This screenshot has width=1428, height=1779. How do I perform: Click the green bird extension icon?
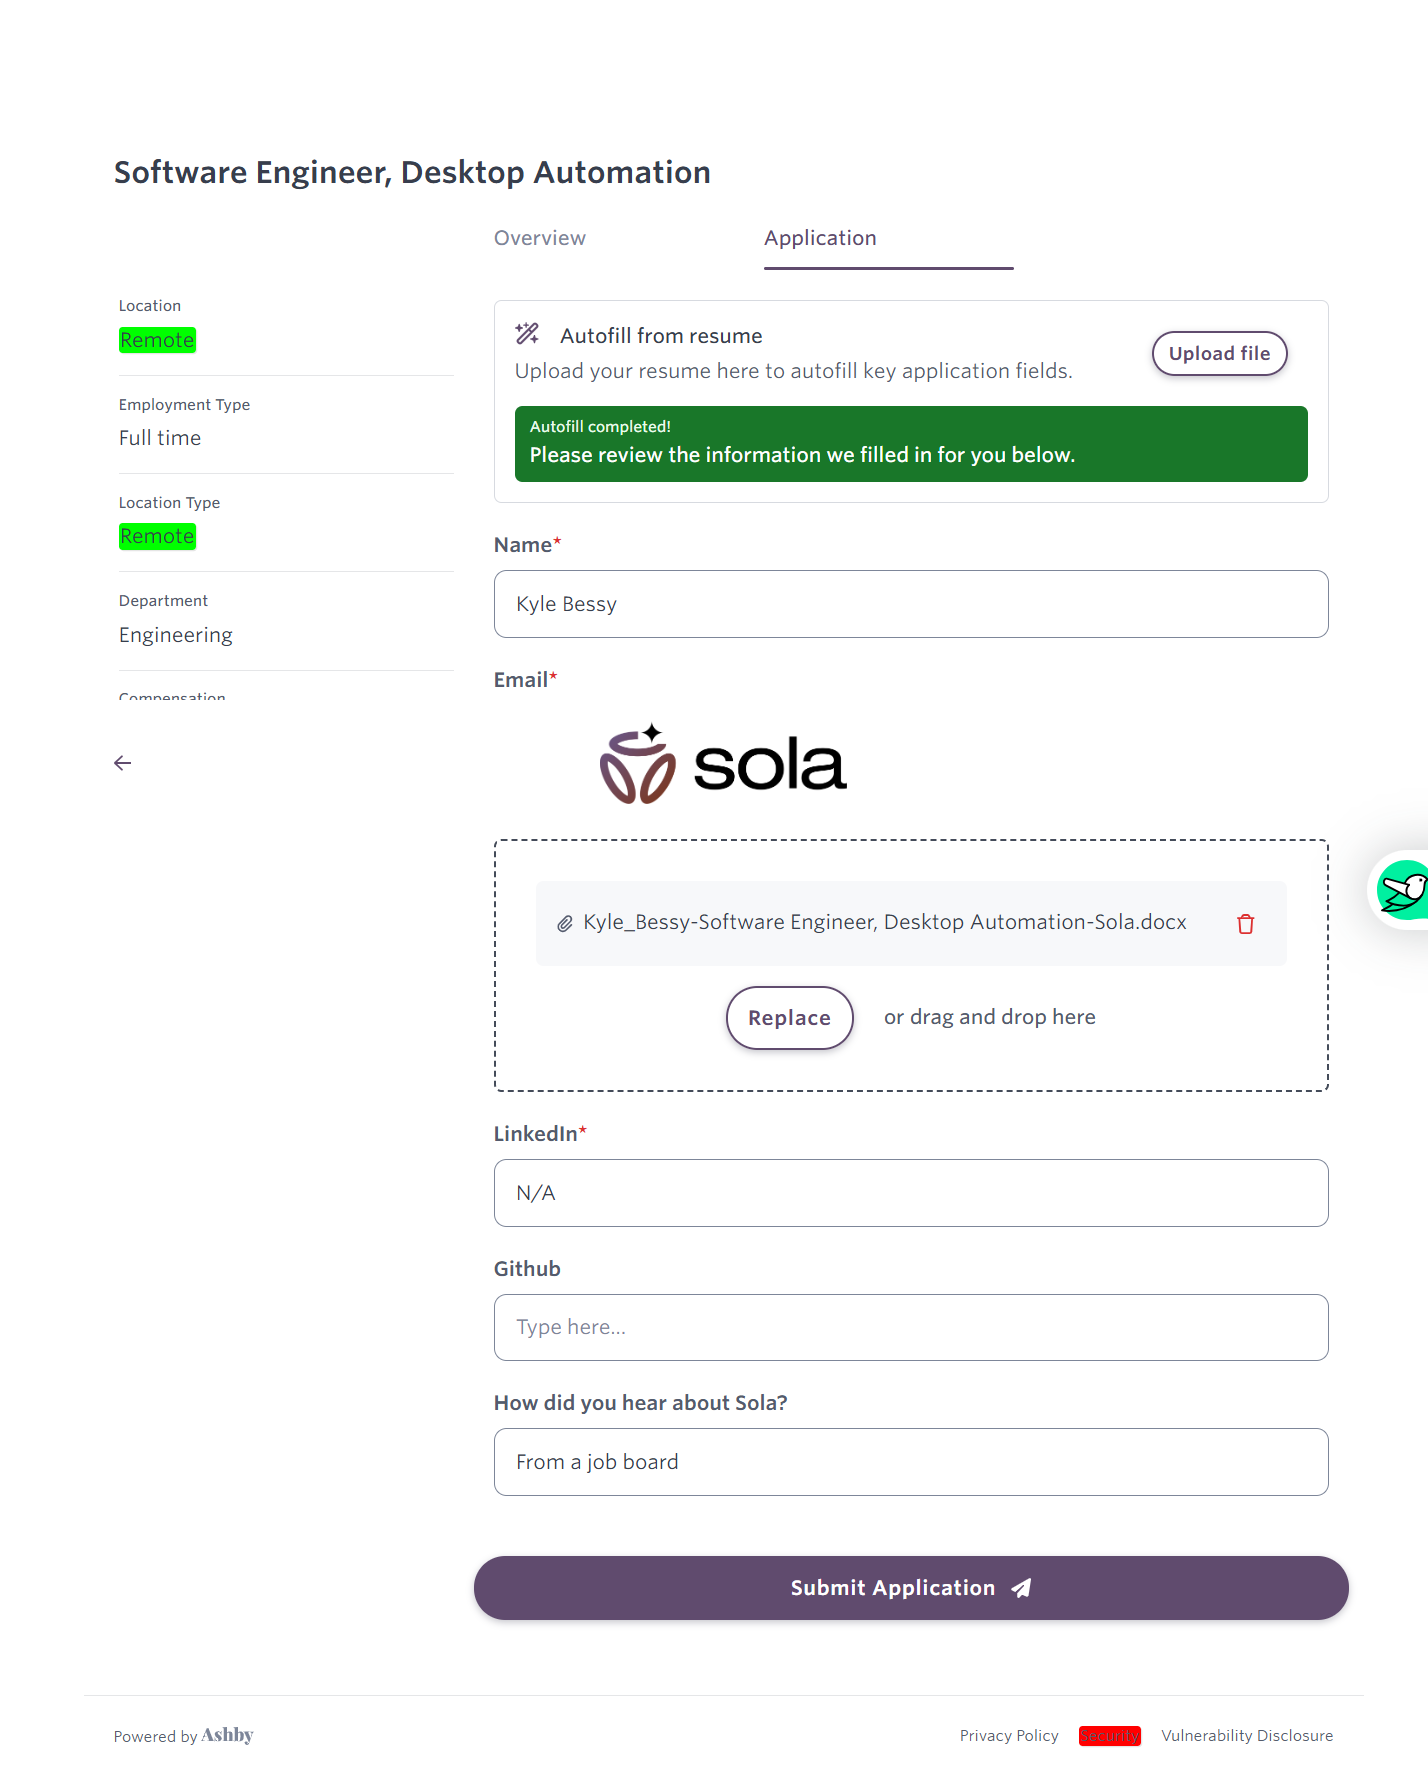tap(1404, 889)
